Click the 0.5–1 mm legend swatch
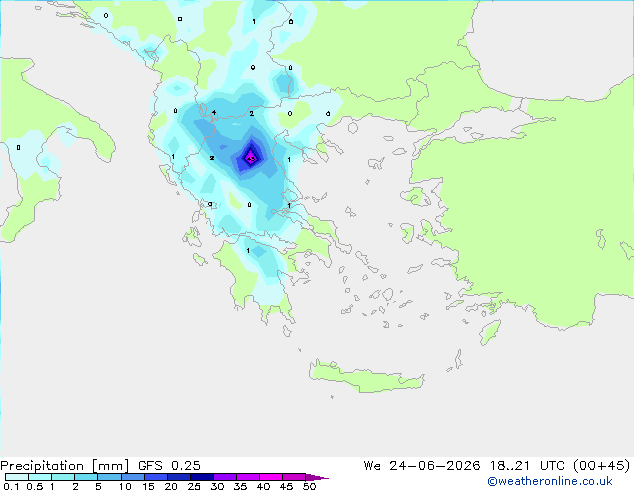The height and width of the screenshot is (490, 634). 40,477
